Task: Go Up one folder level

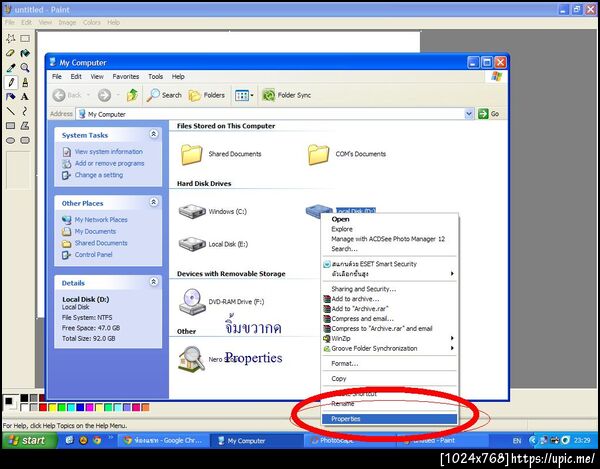Action: coord(132,95)
